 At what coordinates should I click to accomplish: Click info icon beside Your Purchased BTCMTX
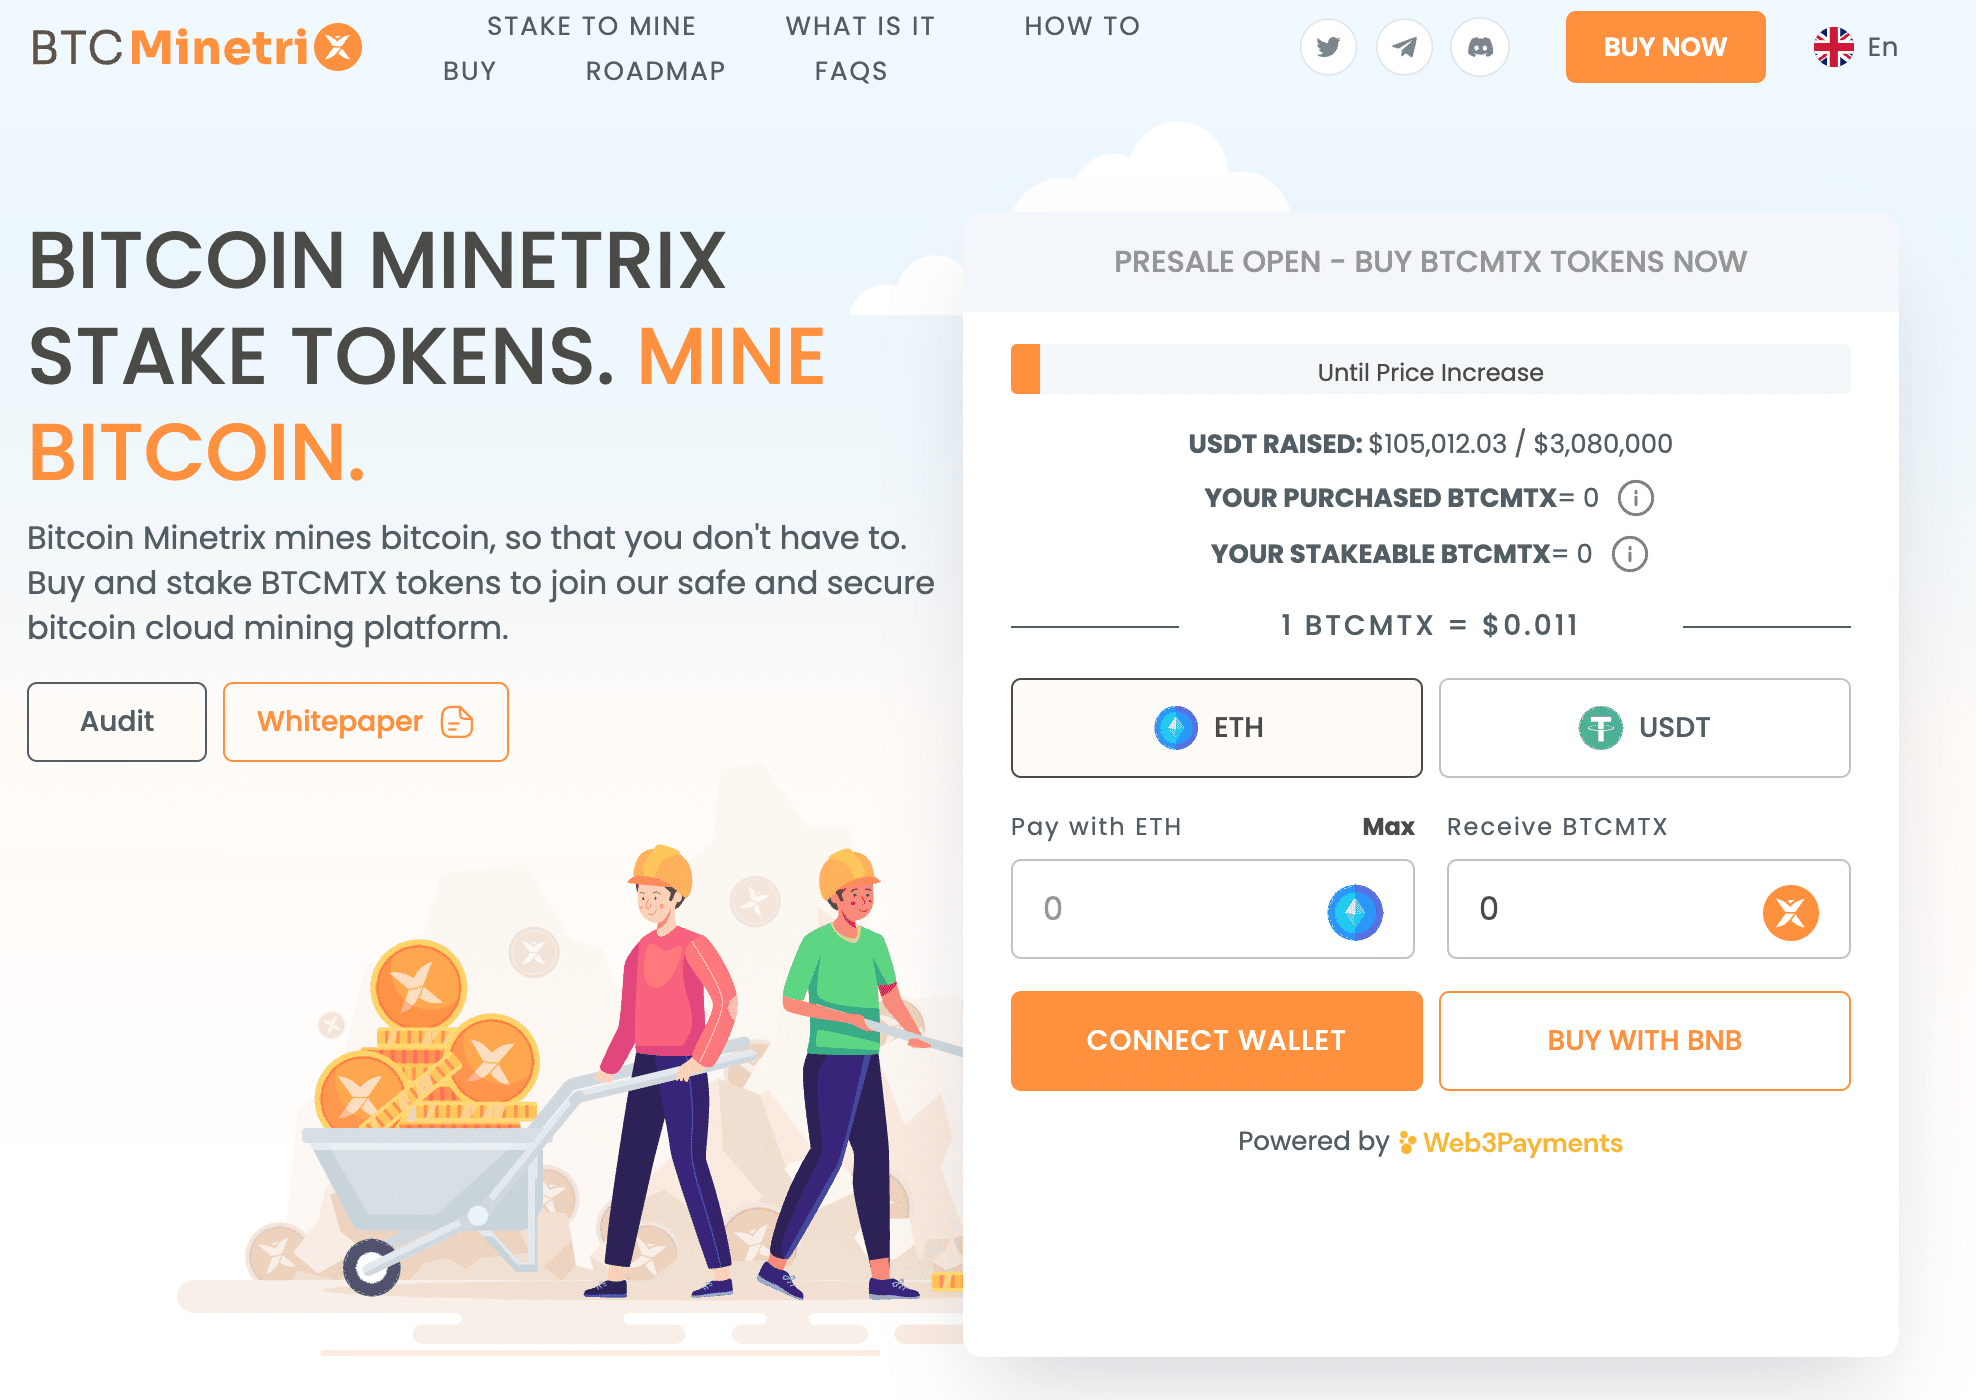[1636, 498]
